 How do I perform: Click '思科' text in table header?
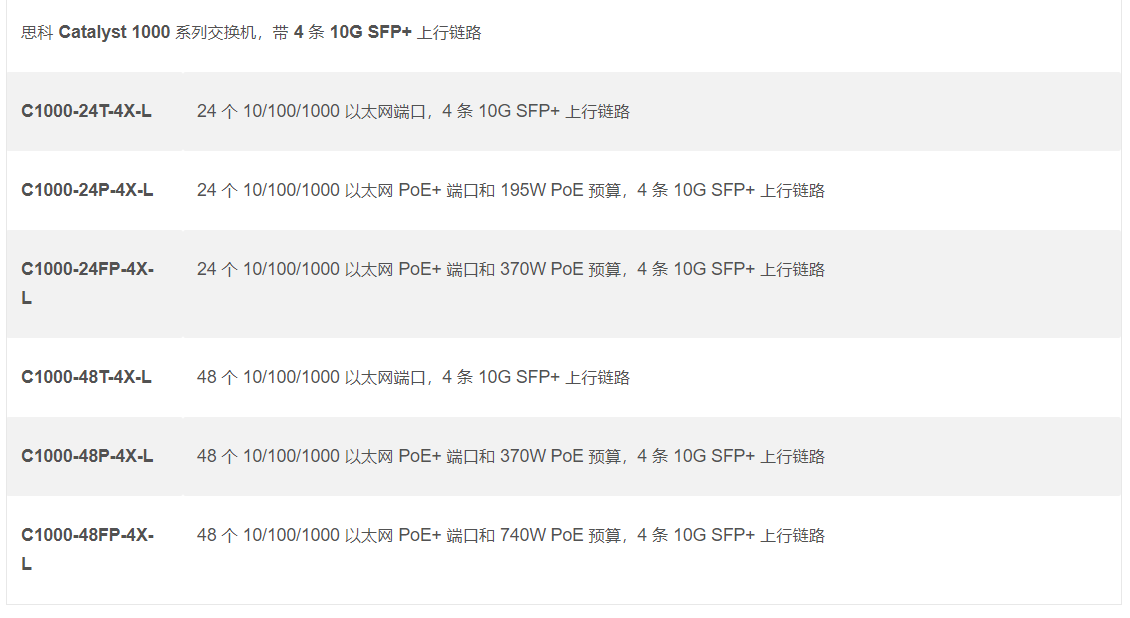click(37, 33)
